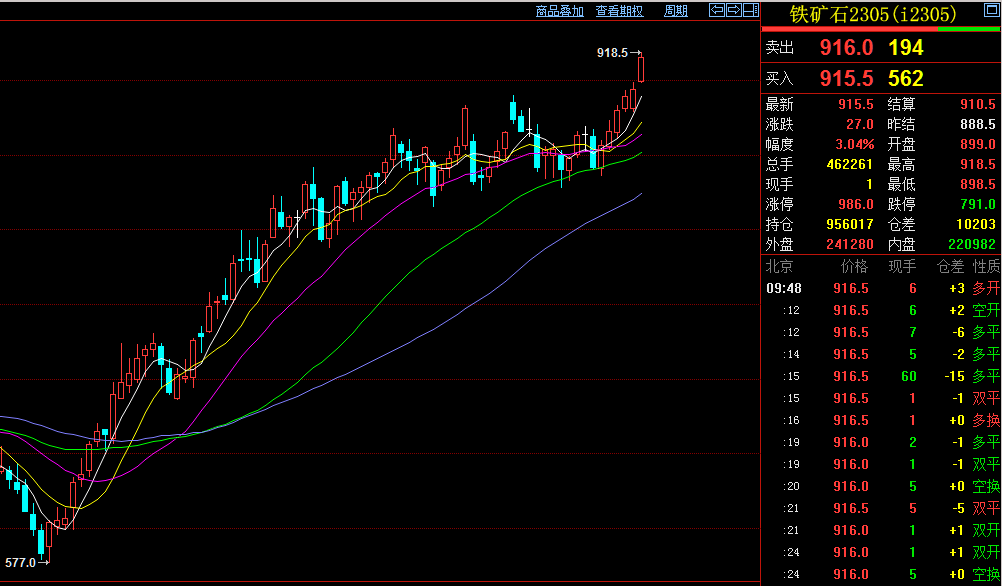The height and width of the screenshot is (586, 1002).
Task: Select the 09:48 trade row
Action: [880, 288]
